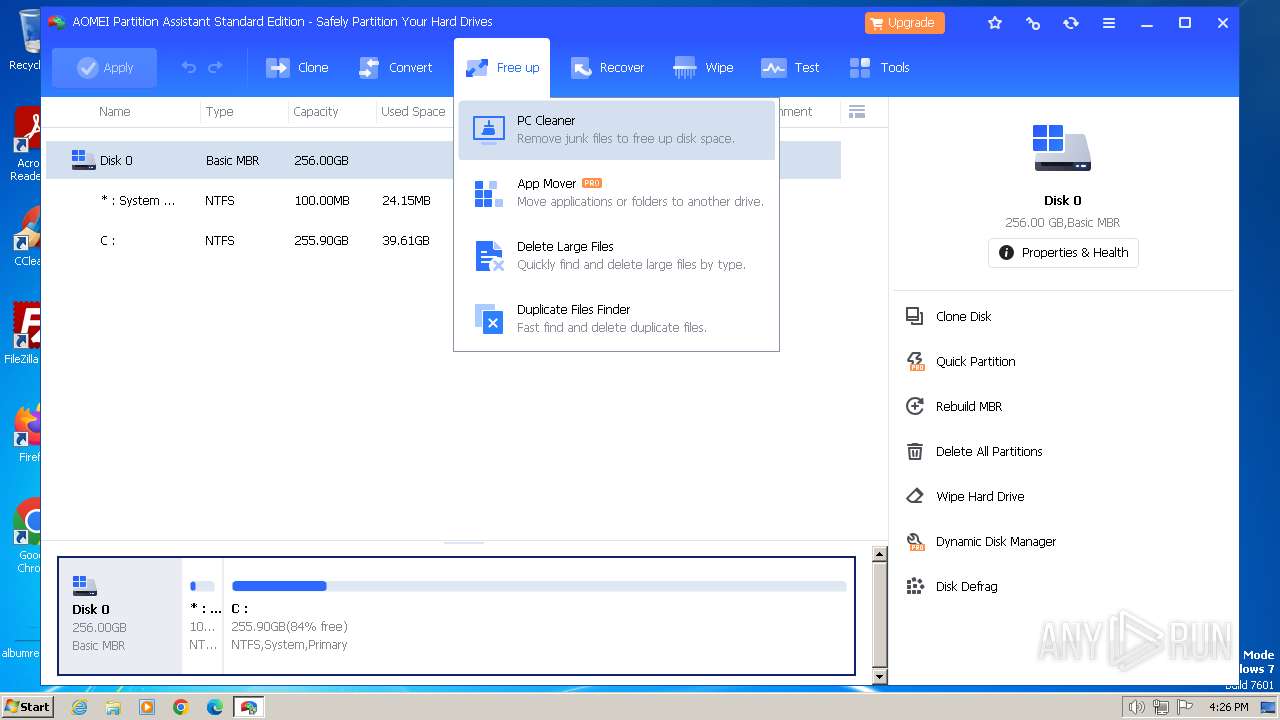This screenshot has width=1280, height=720.
Task: Click the Delete Large Files document icon
Action: tap(489, 256)
